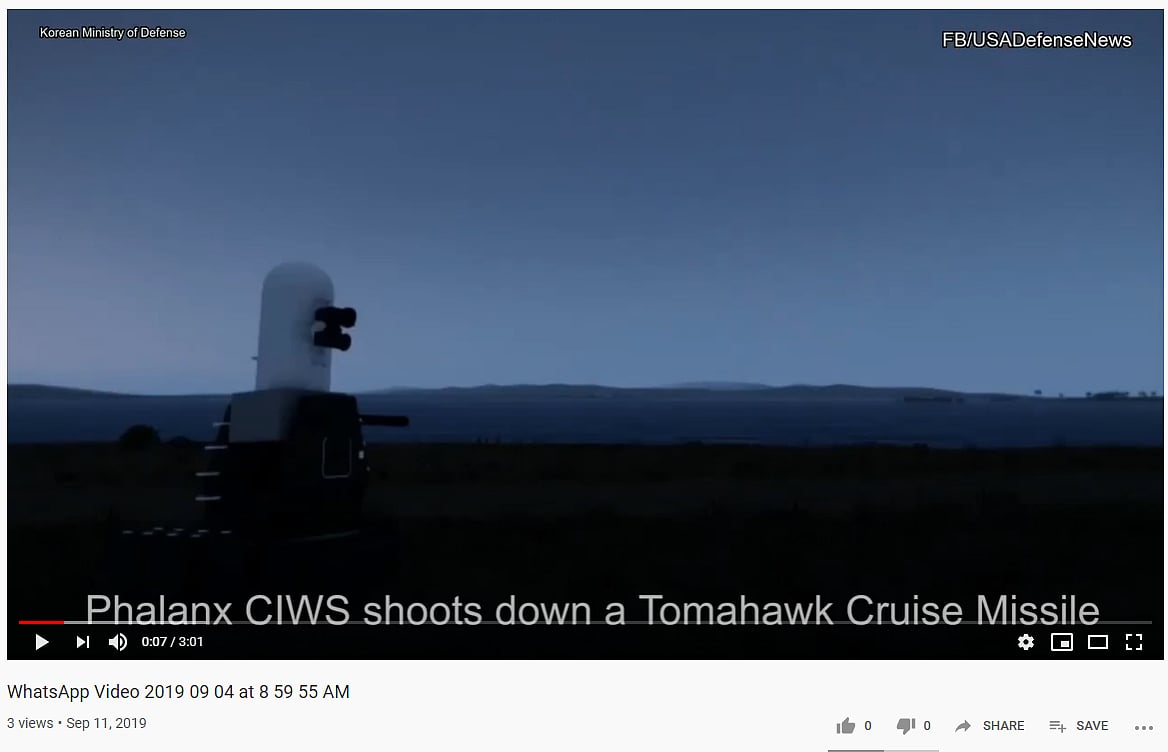Skip to the next video
The width and height of the screenshot is (1168, 752).
tap(83, 642)
